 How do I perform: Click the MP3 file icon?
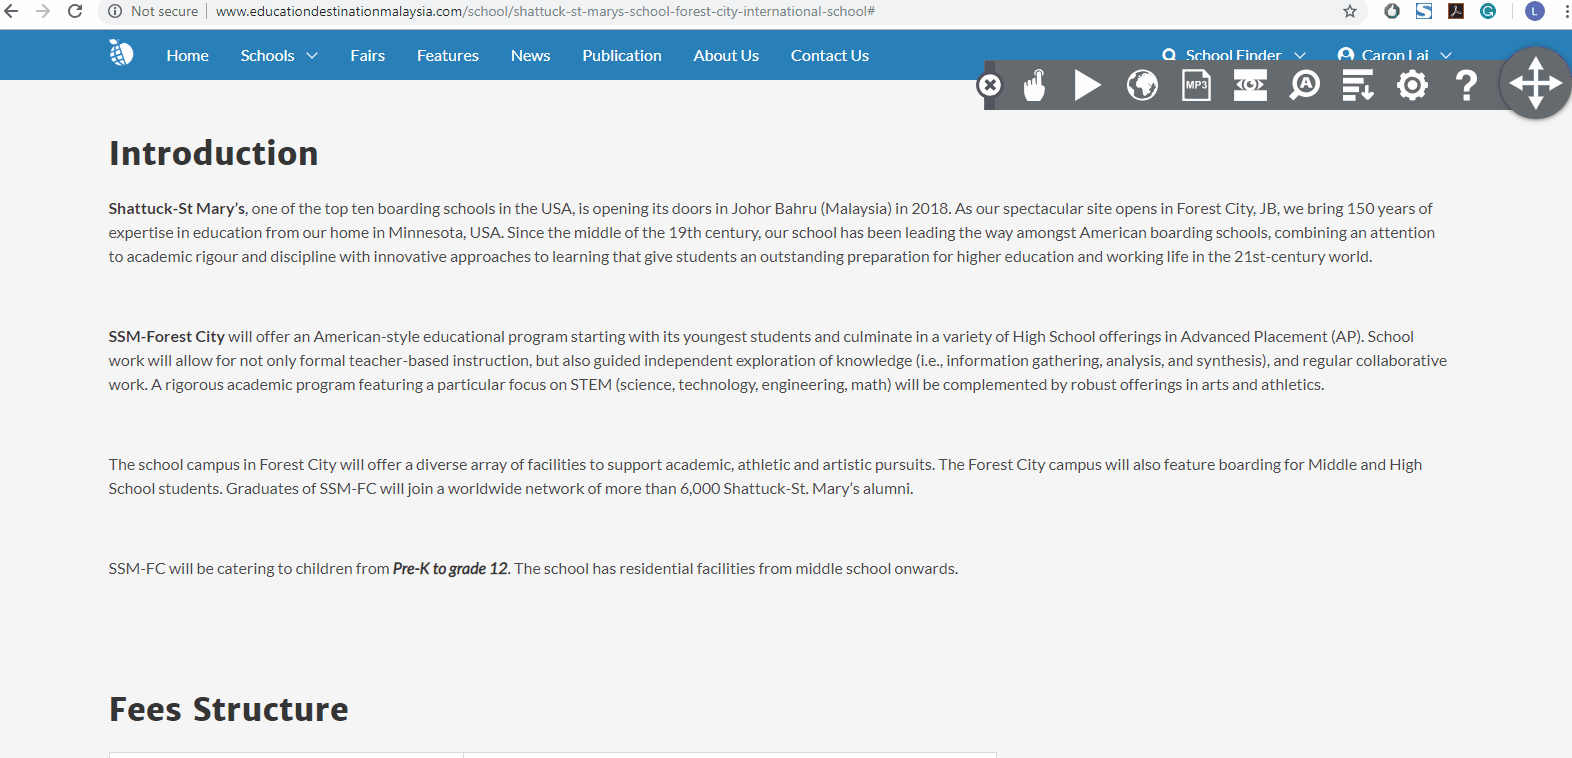(1196, 86)
